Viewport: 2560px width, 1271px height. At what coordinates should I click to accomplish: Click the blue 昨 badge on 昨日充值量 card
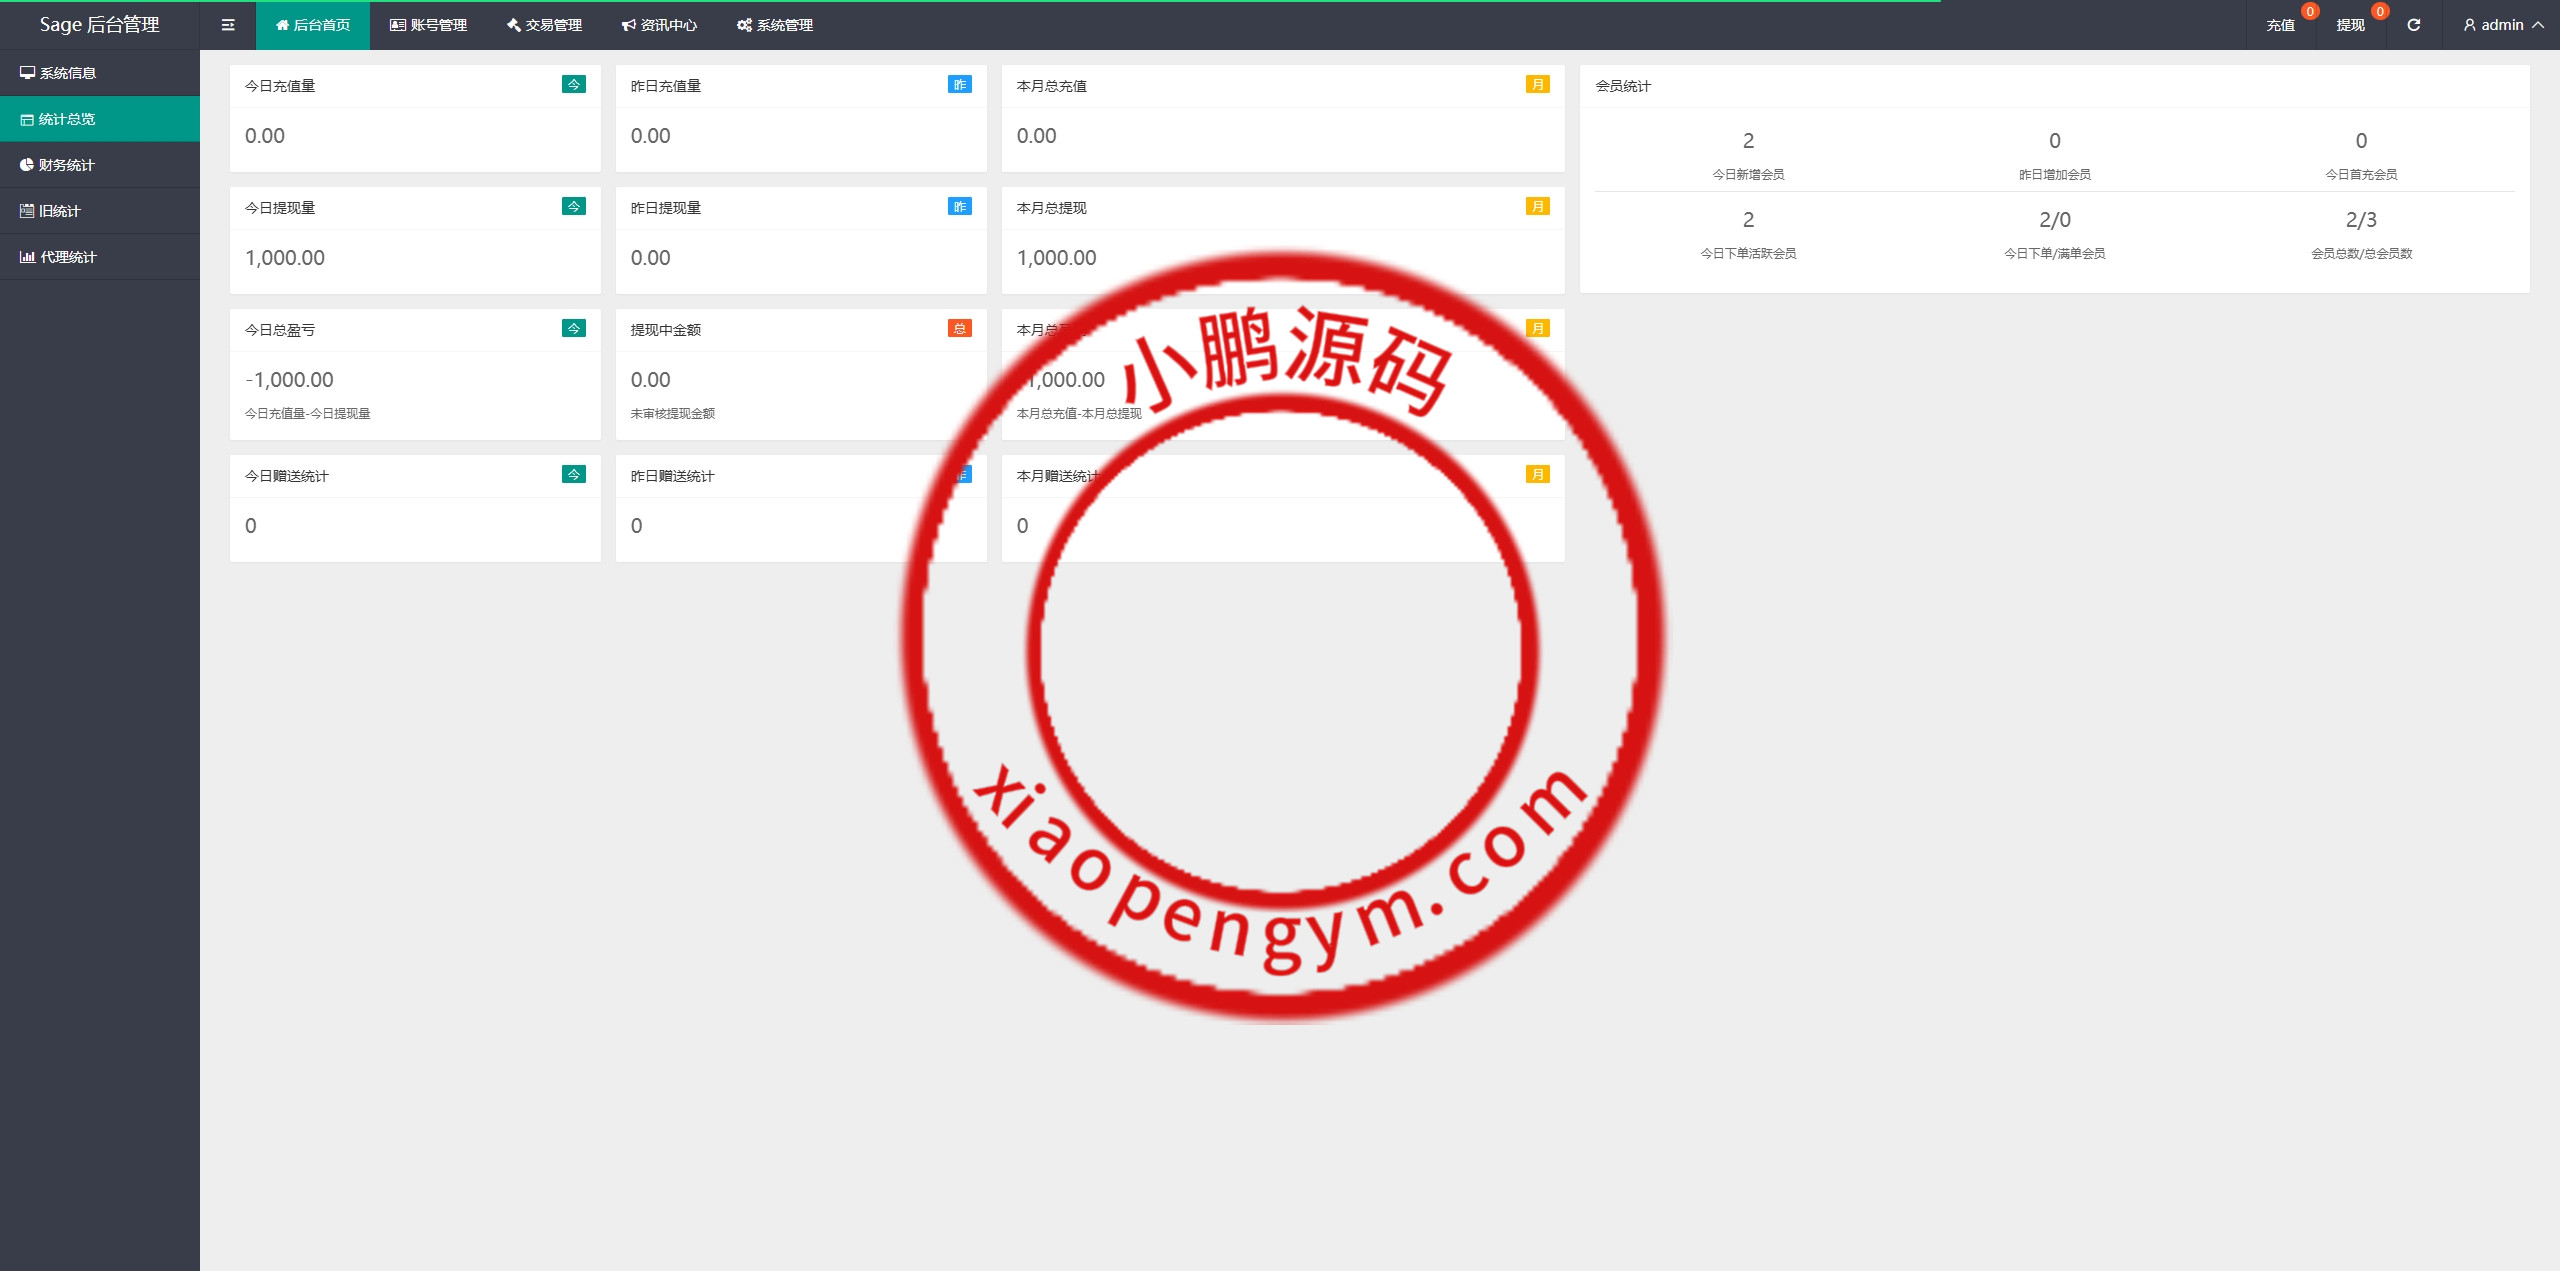pos(959,85)
